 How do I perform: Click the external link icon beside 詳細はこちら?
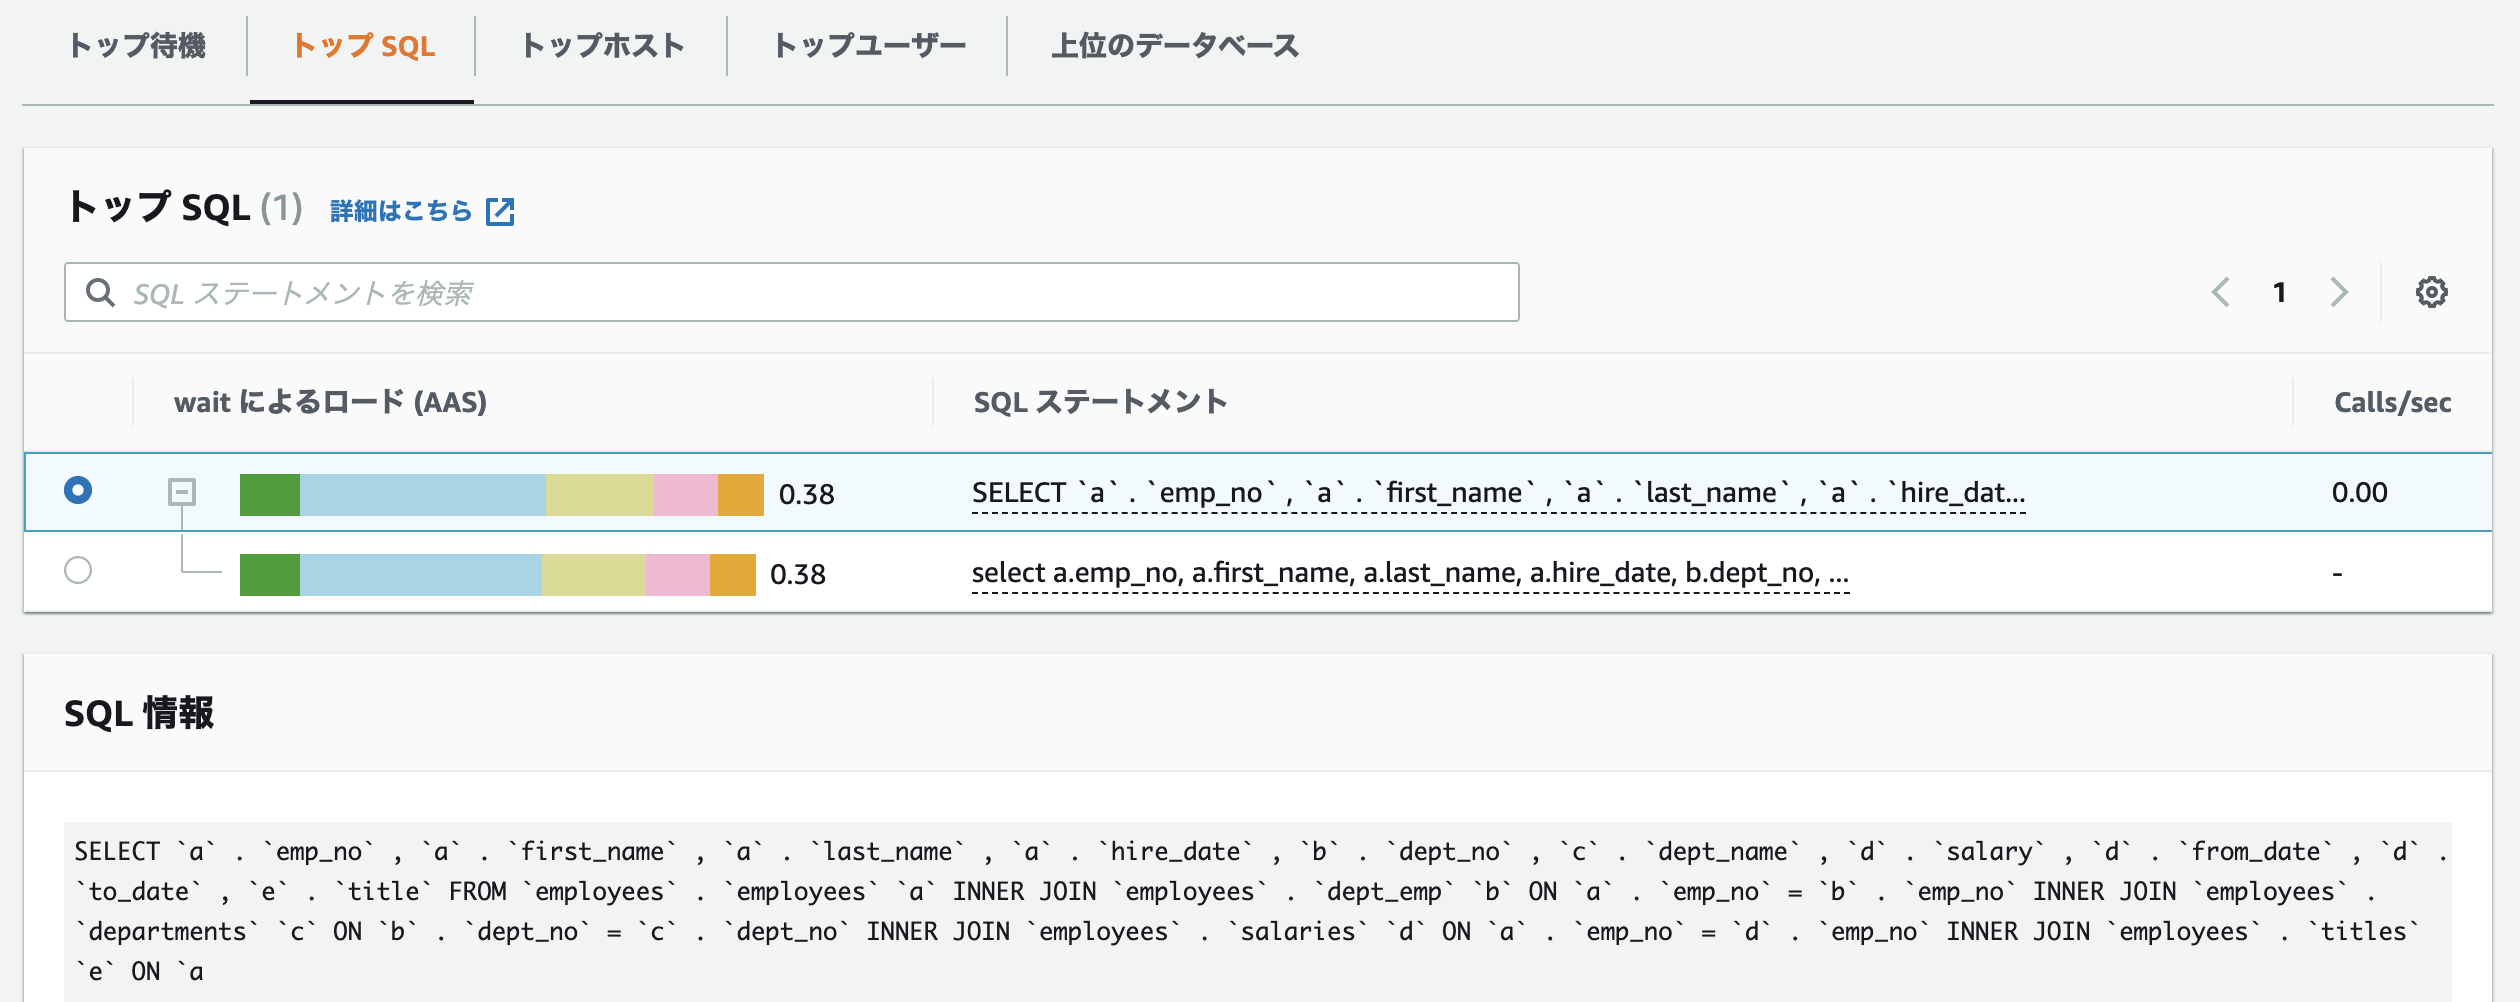point(500,211)
